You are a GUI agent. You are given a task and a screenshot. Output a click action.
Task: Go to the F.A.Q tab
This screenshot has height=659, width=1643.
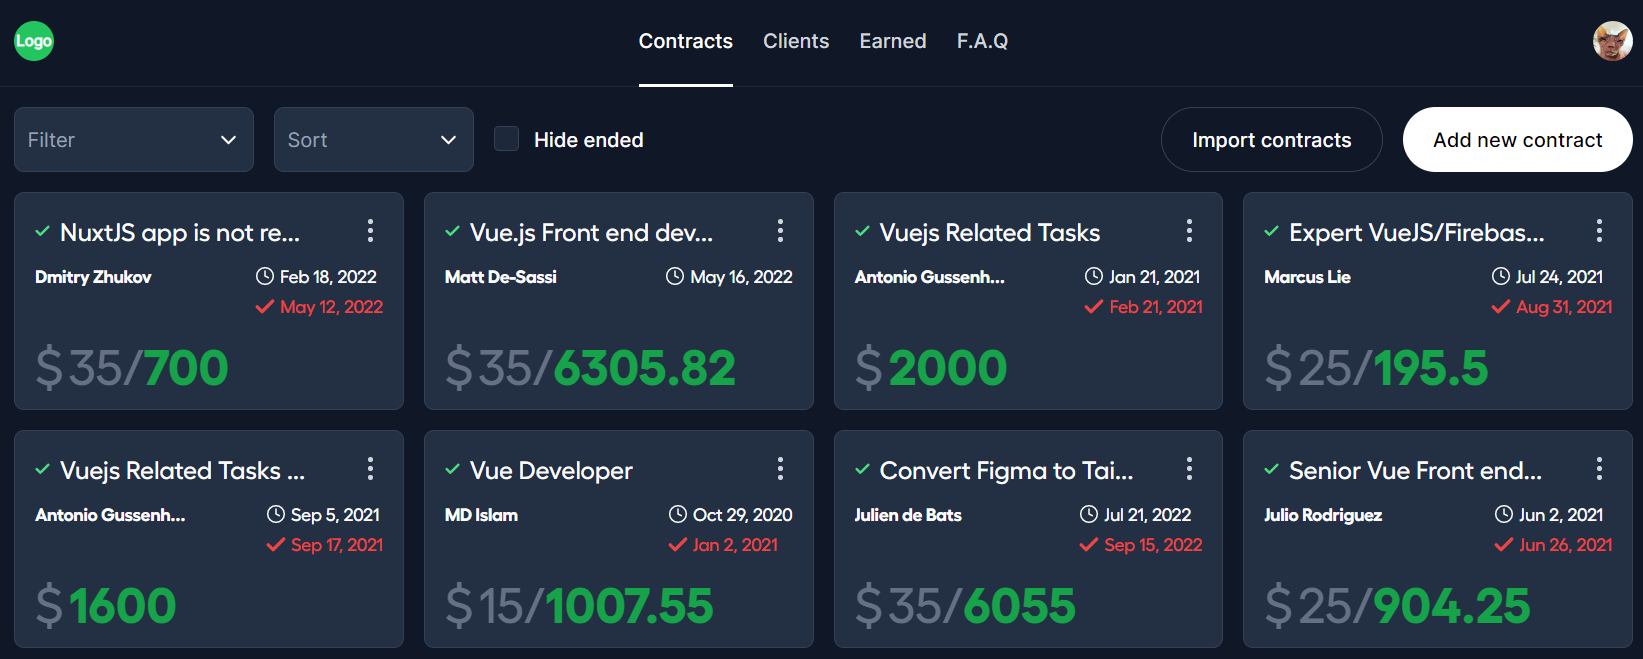tap(982, 41)
